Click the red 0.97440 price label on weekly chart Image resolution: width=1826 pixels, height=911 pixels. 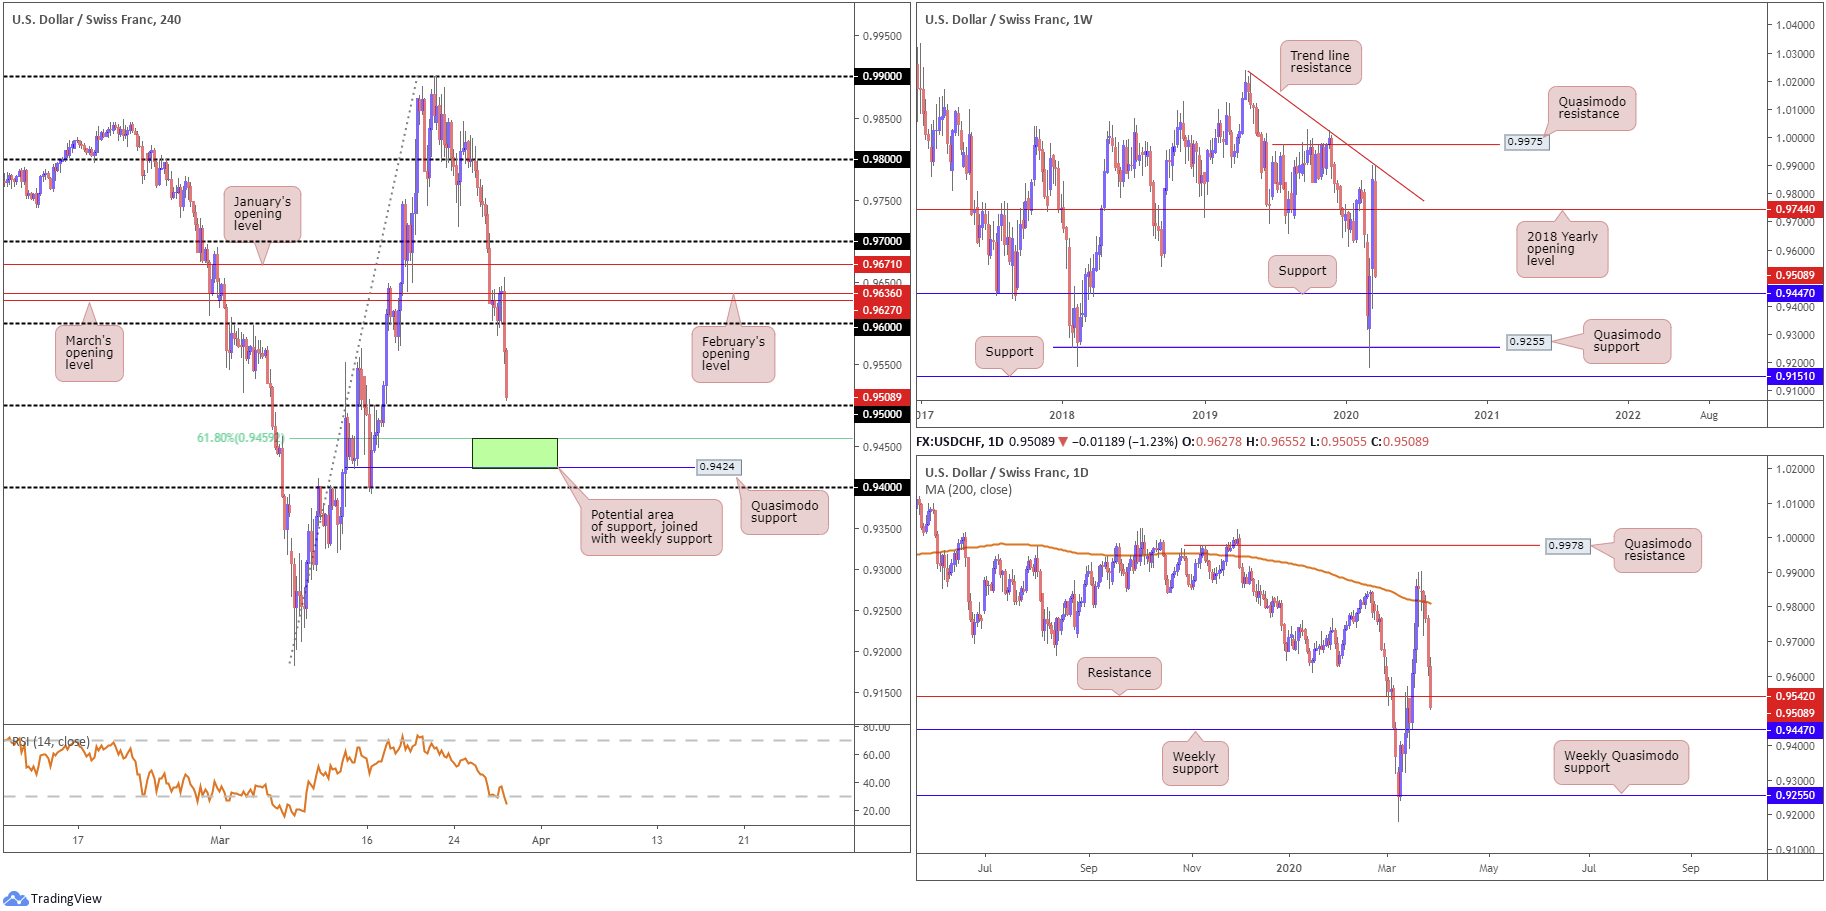click(1795, 209)
